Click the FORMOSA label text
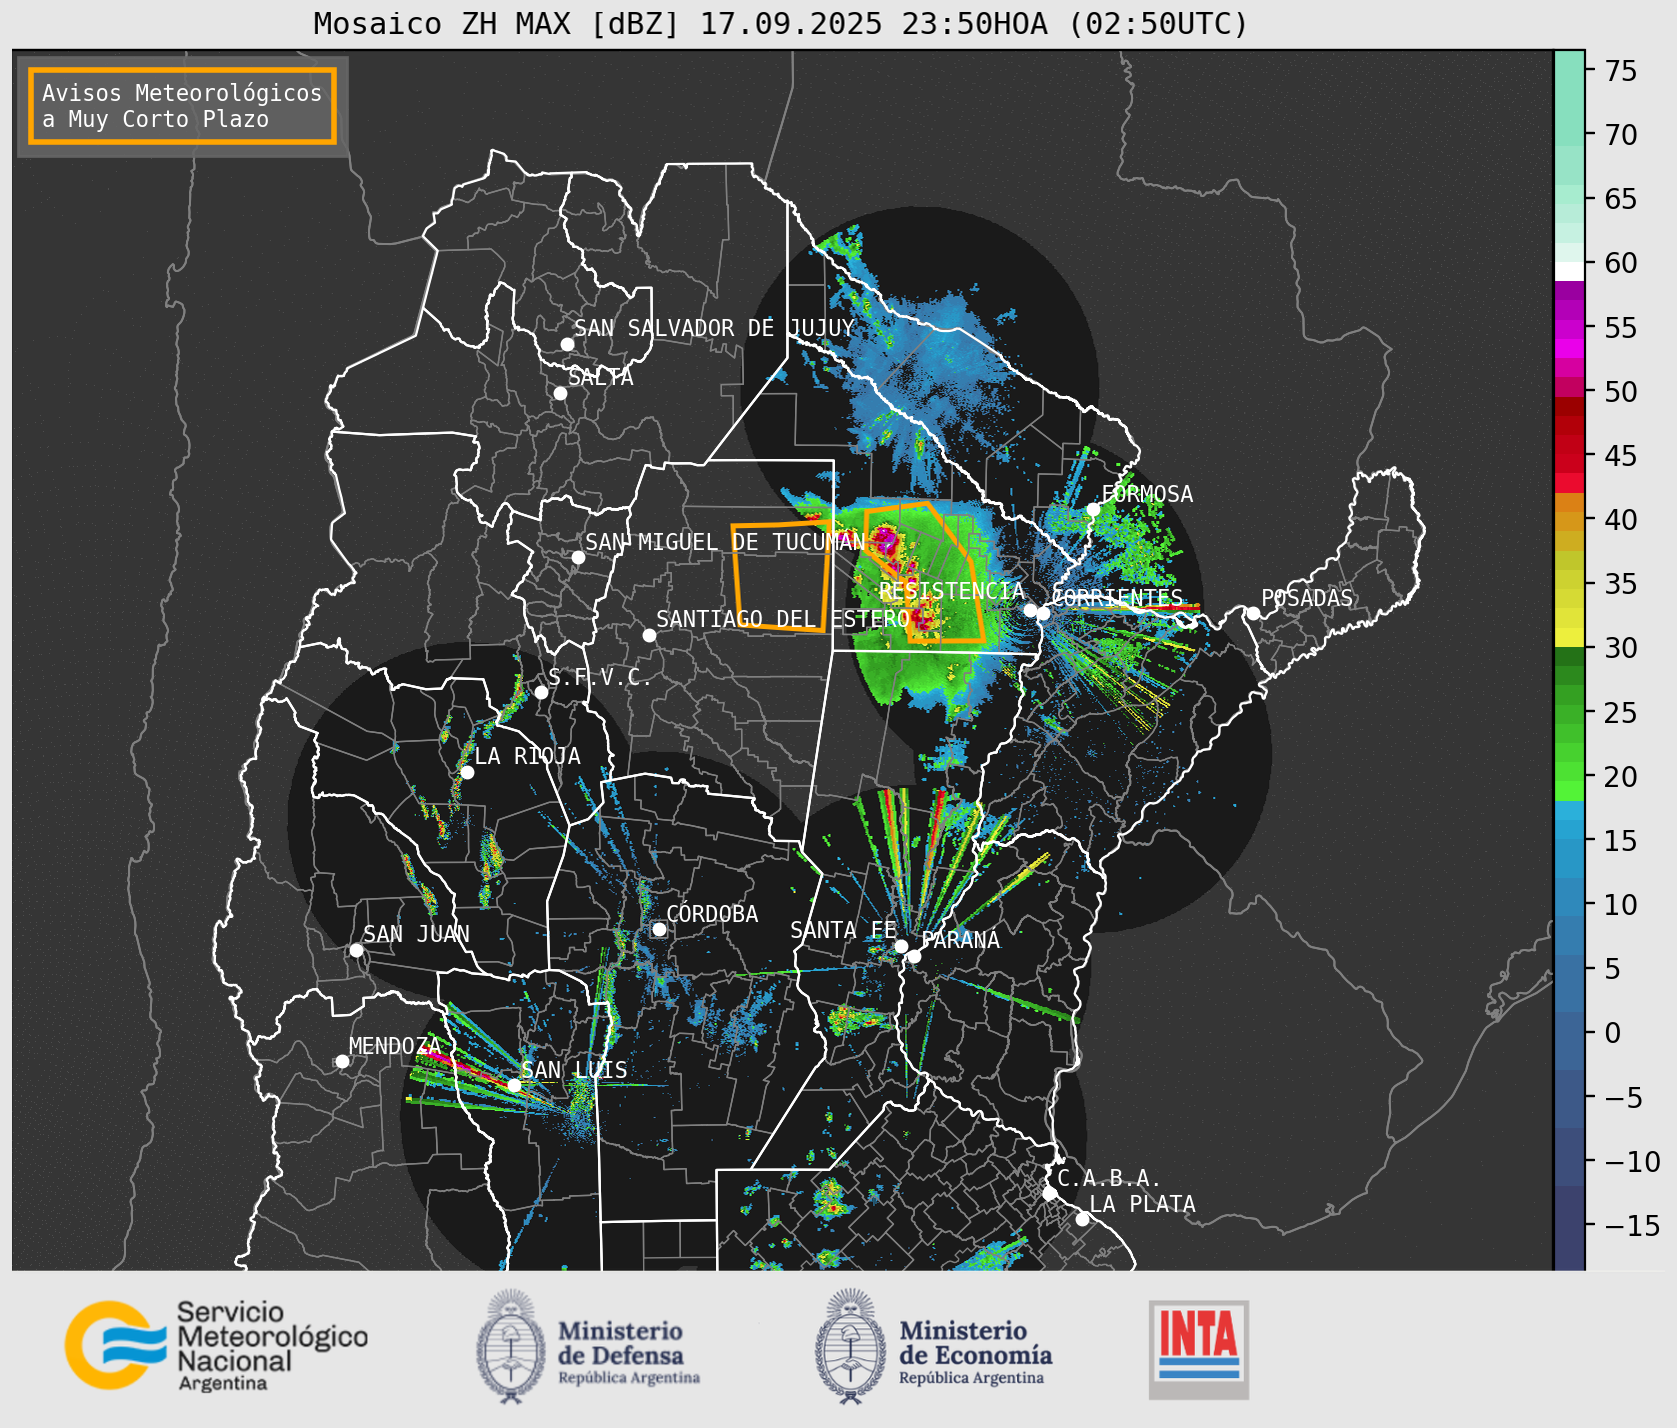1677x1428 pixels. pos(1147,494)
